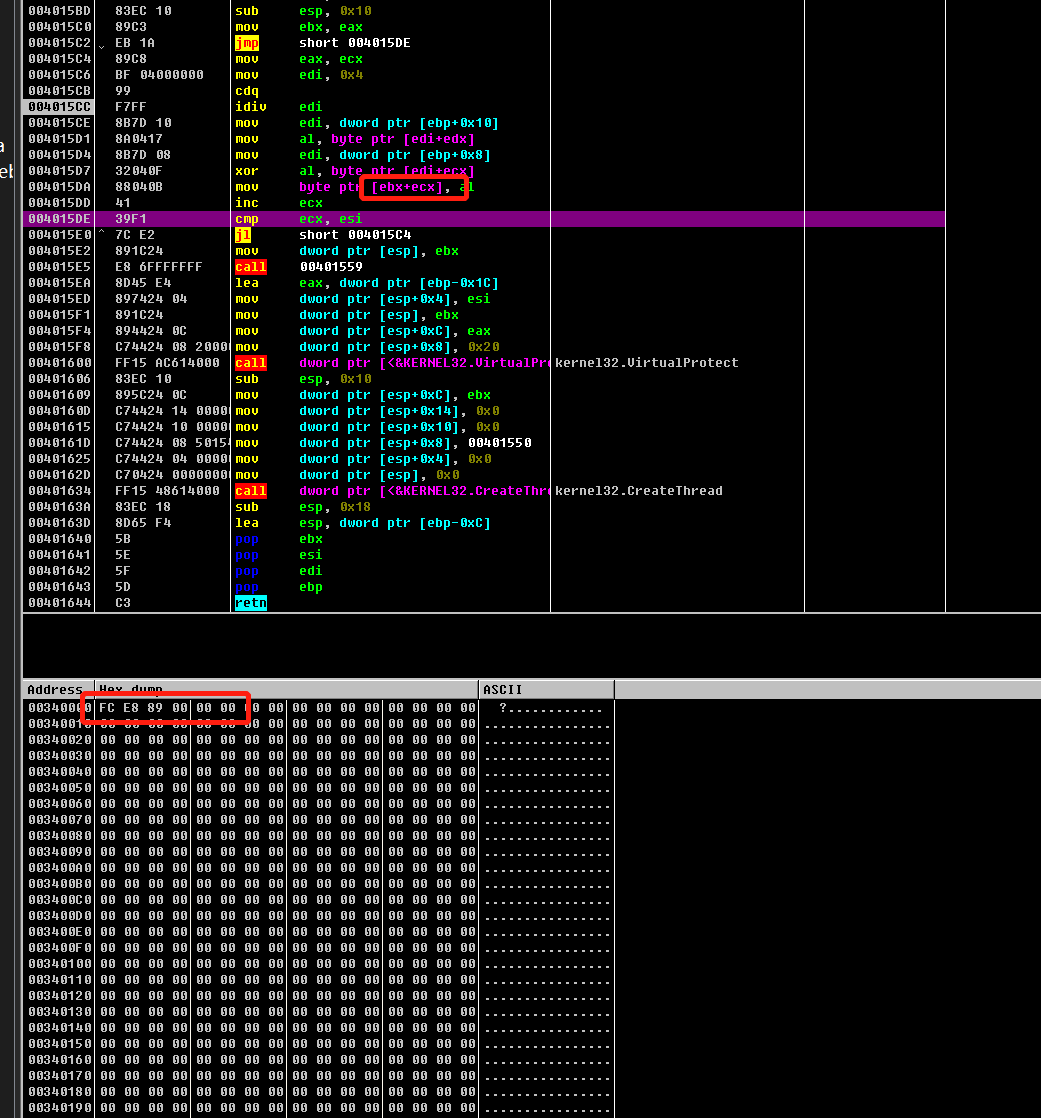
Task: Click the 'idiv edi' instruction
Action: point(278,107)
